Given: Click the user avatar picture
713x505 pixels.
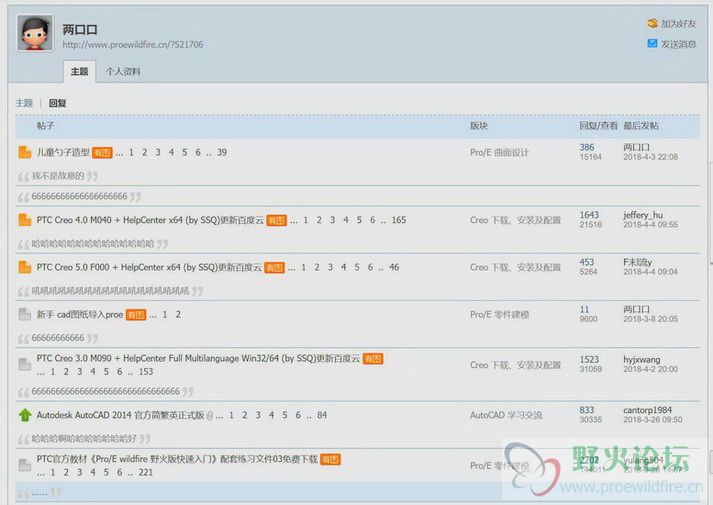Looking at the screenshot, I should click(35, 33).
